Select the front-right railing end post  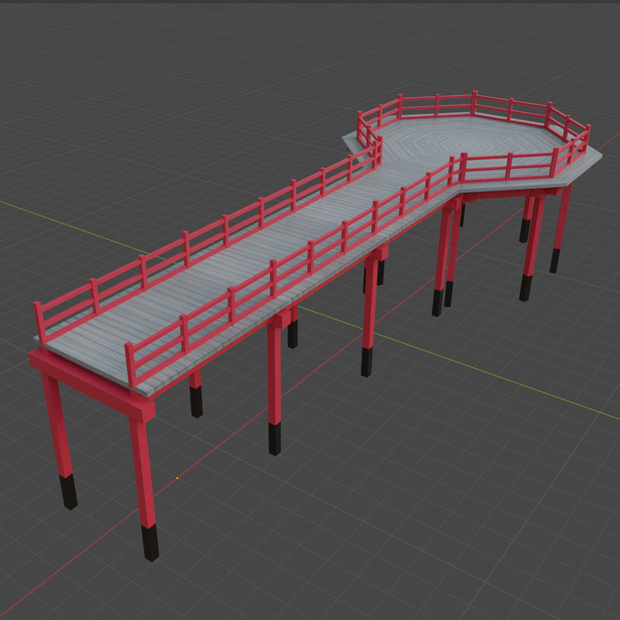tap(131, 366)
